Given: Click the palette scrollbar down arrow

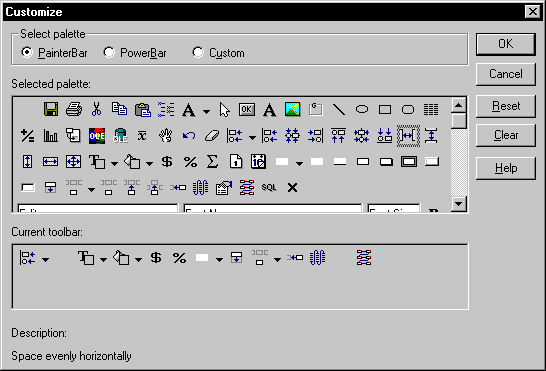Looking at the screenshot, I should click(459, 204).
